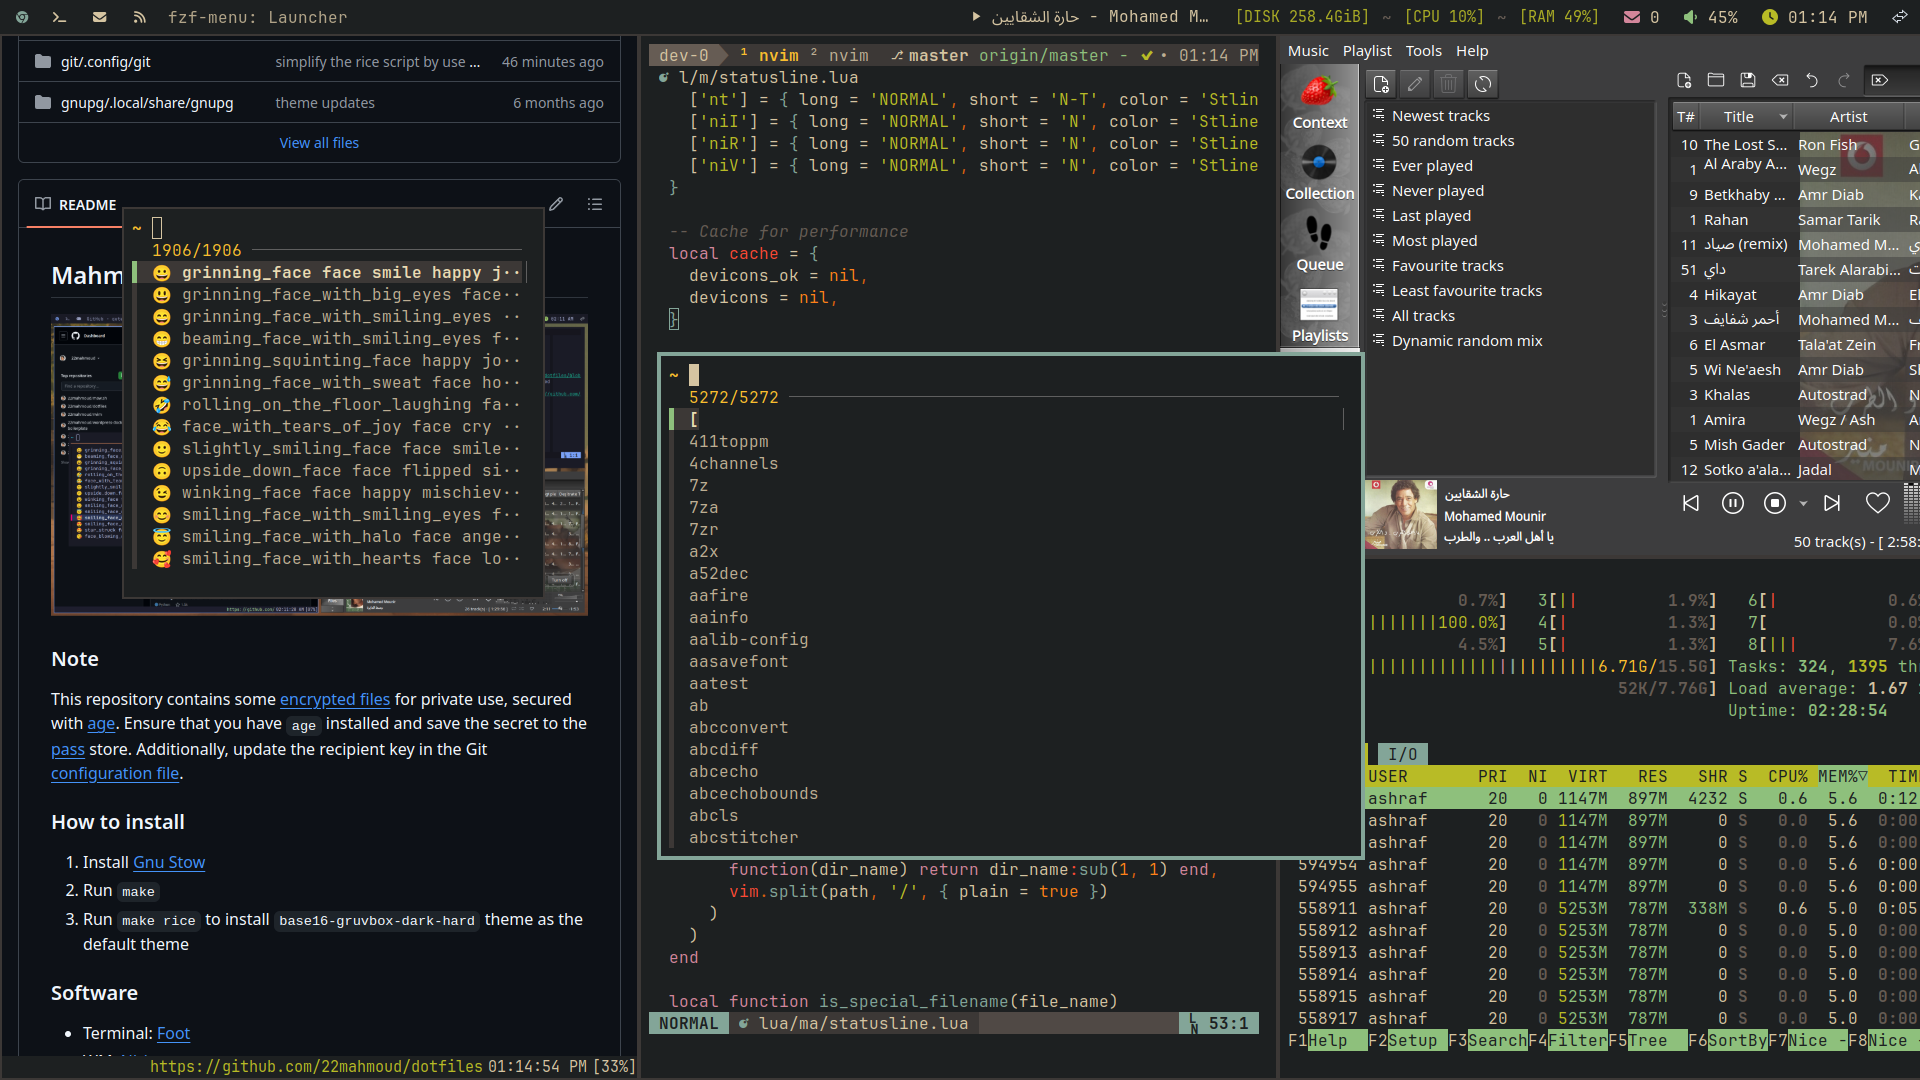Open the Help menu in Strawberry
Viewport: 1920px width, 1080px height.
click(1472, 51)
